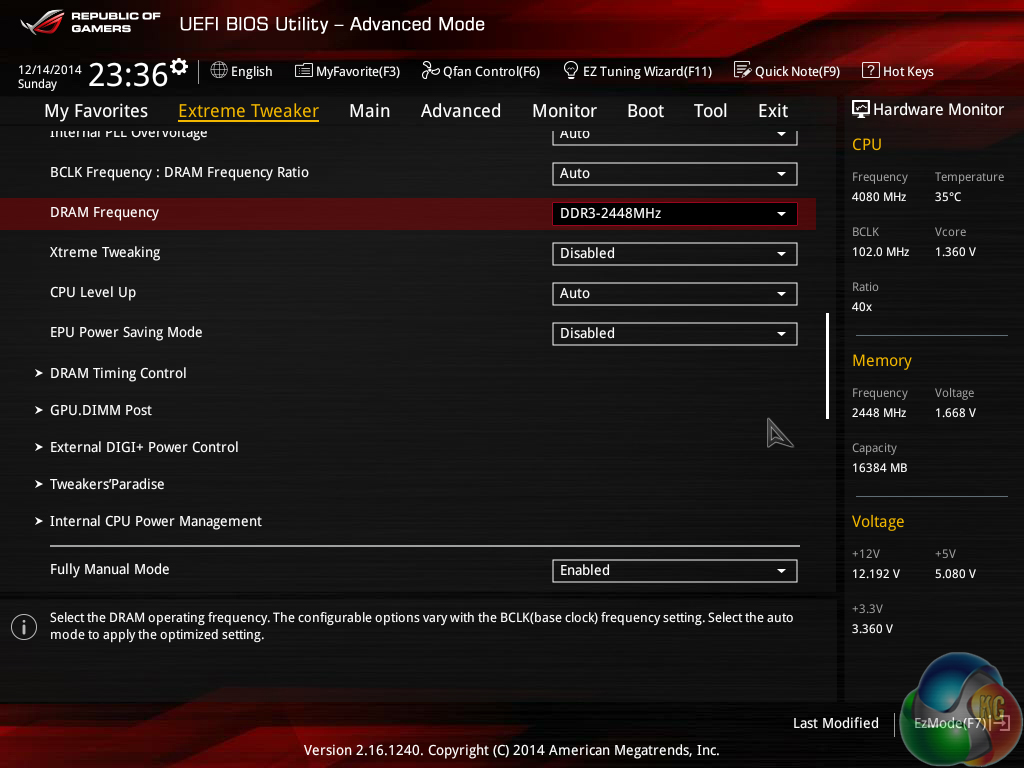This screenshot has width=1024, height=768.
Task: Click the 23:36 clock time
Action: tap(128, 74)
